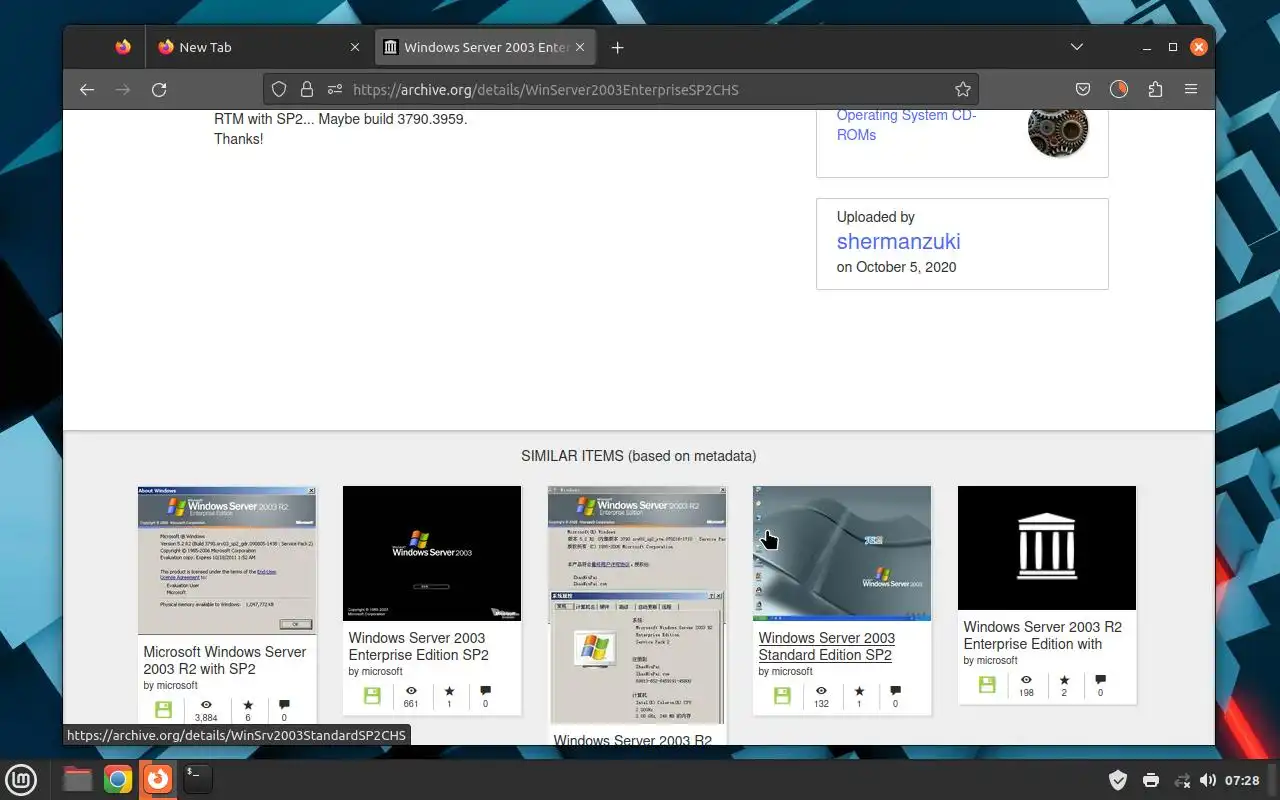Click the 'on October 5, 2020' date
This screenshot has height=800, width=1280.
point(896,267)
